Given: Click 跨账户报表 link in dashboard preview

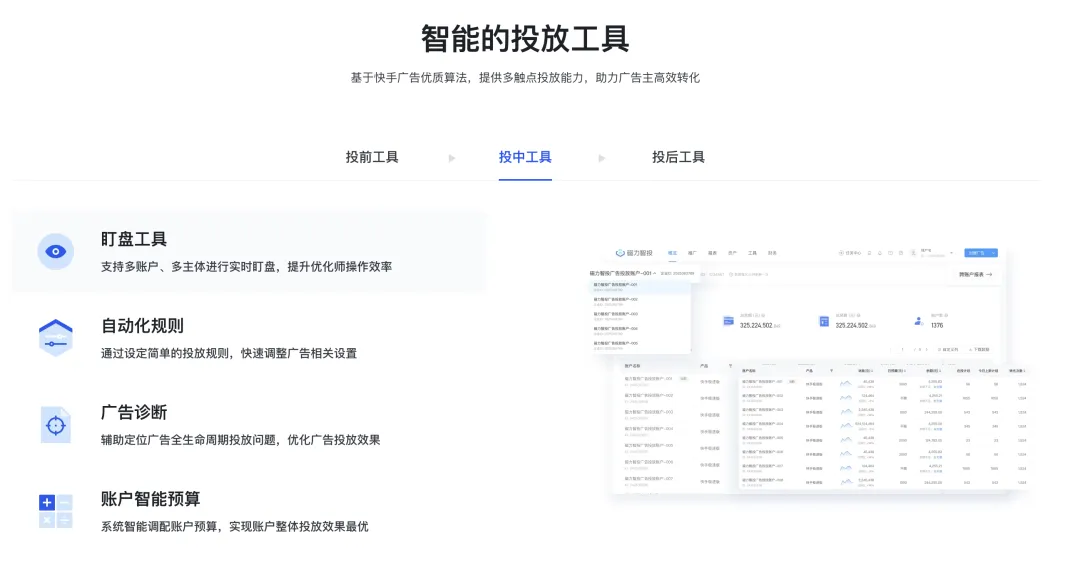Looking at the screenshot, I should point(975,274).
